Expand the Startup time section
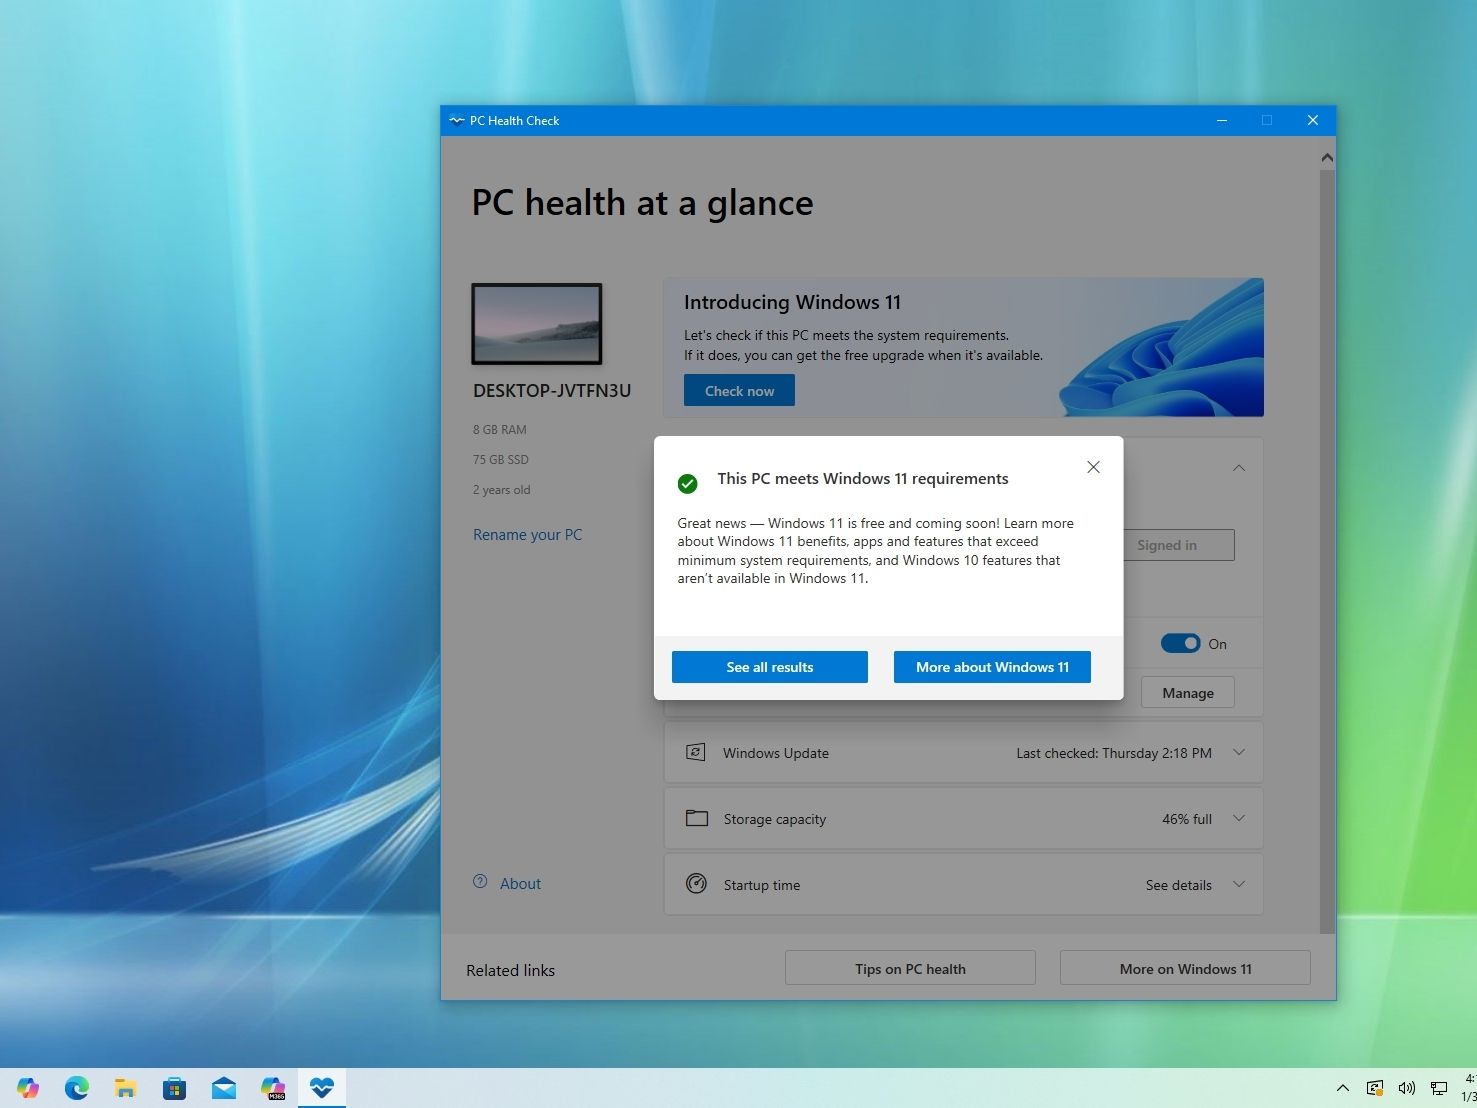Screen dimensions: 1477x1108 (x=1239, y=884)
